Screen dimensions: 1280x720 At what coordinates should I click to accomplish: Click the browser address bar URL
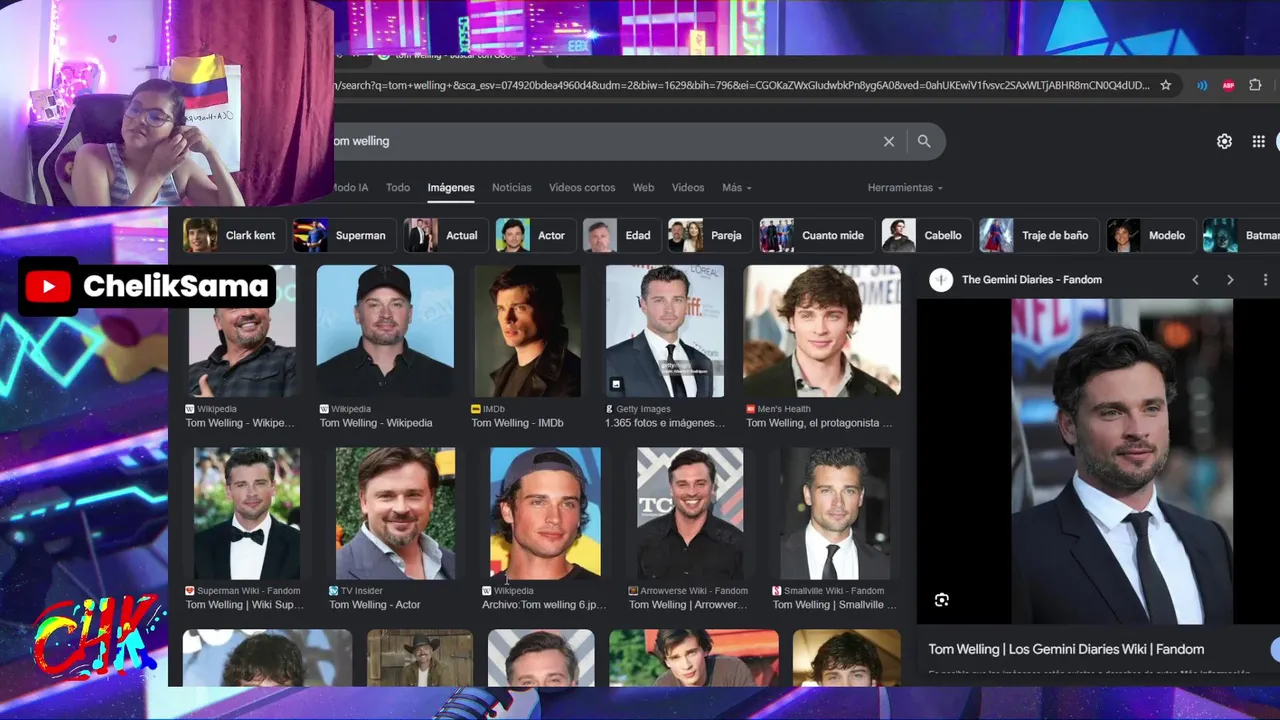pos(742,85)
